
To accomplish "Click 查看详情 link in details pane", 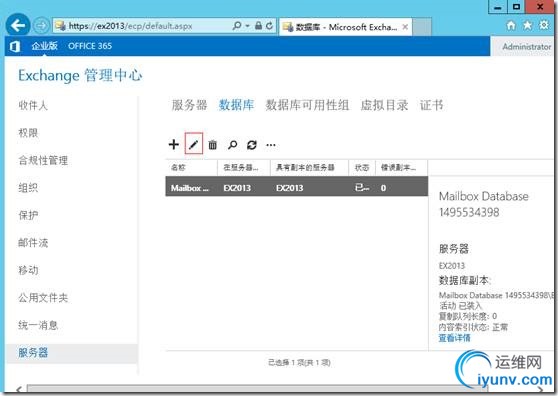I will 454,338.
